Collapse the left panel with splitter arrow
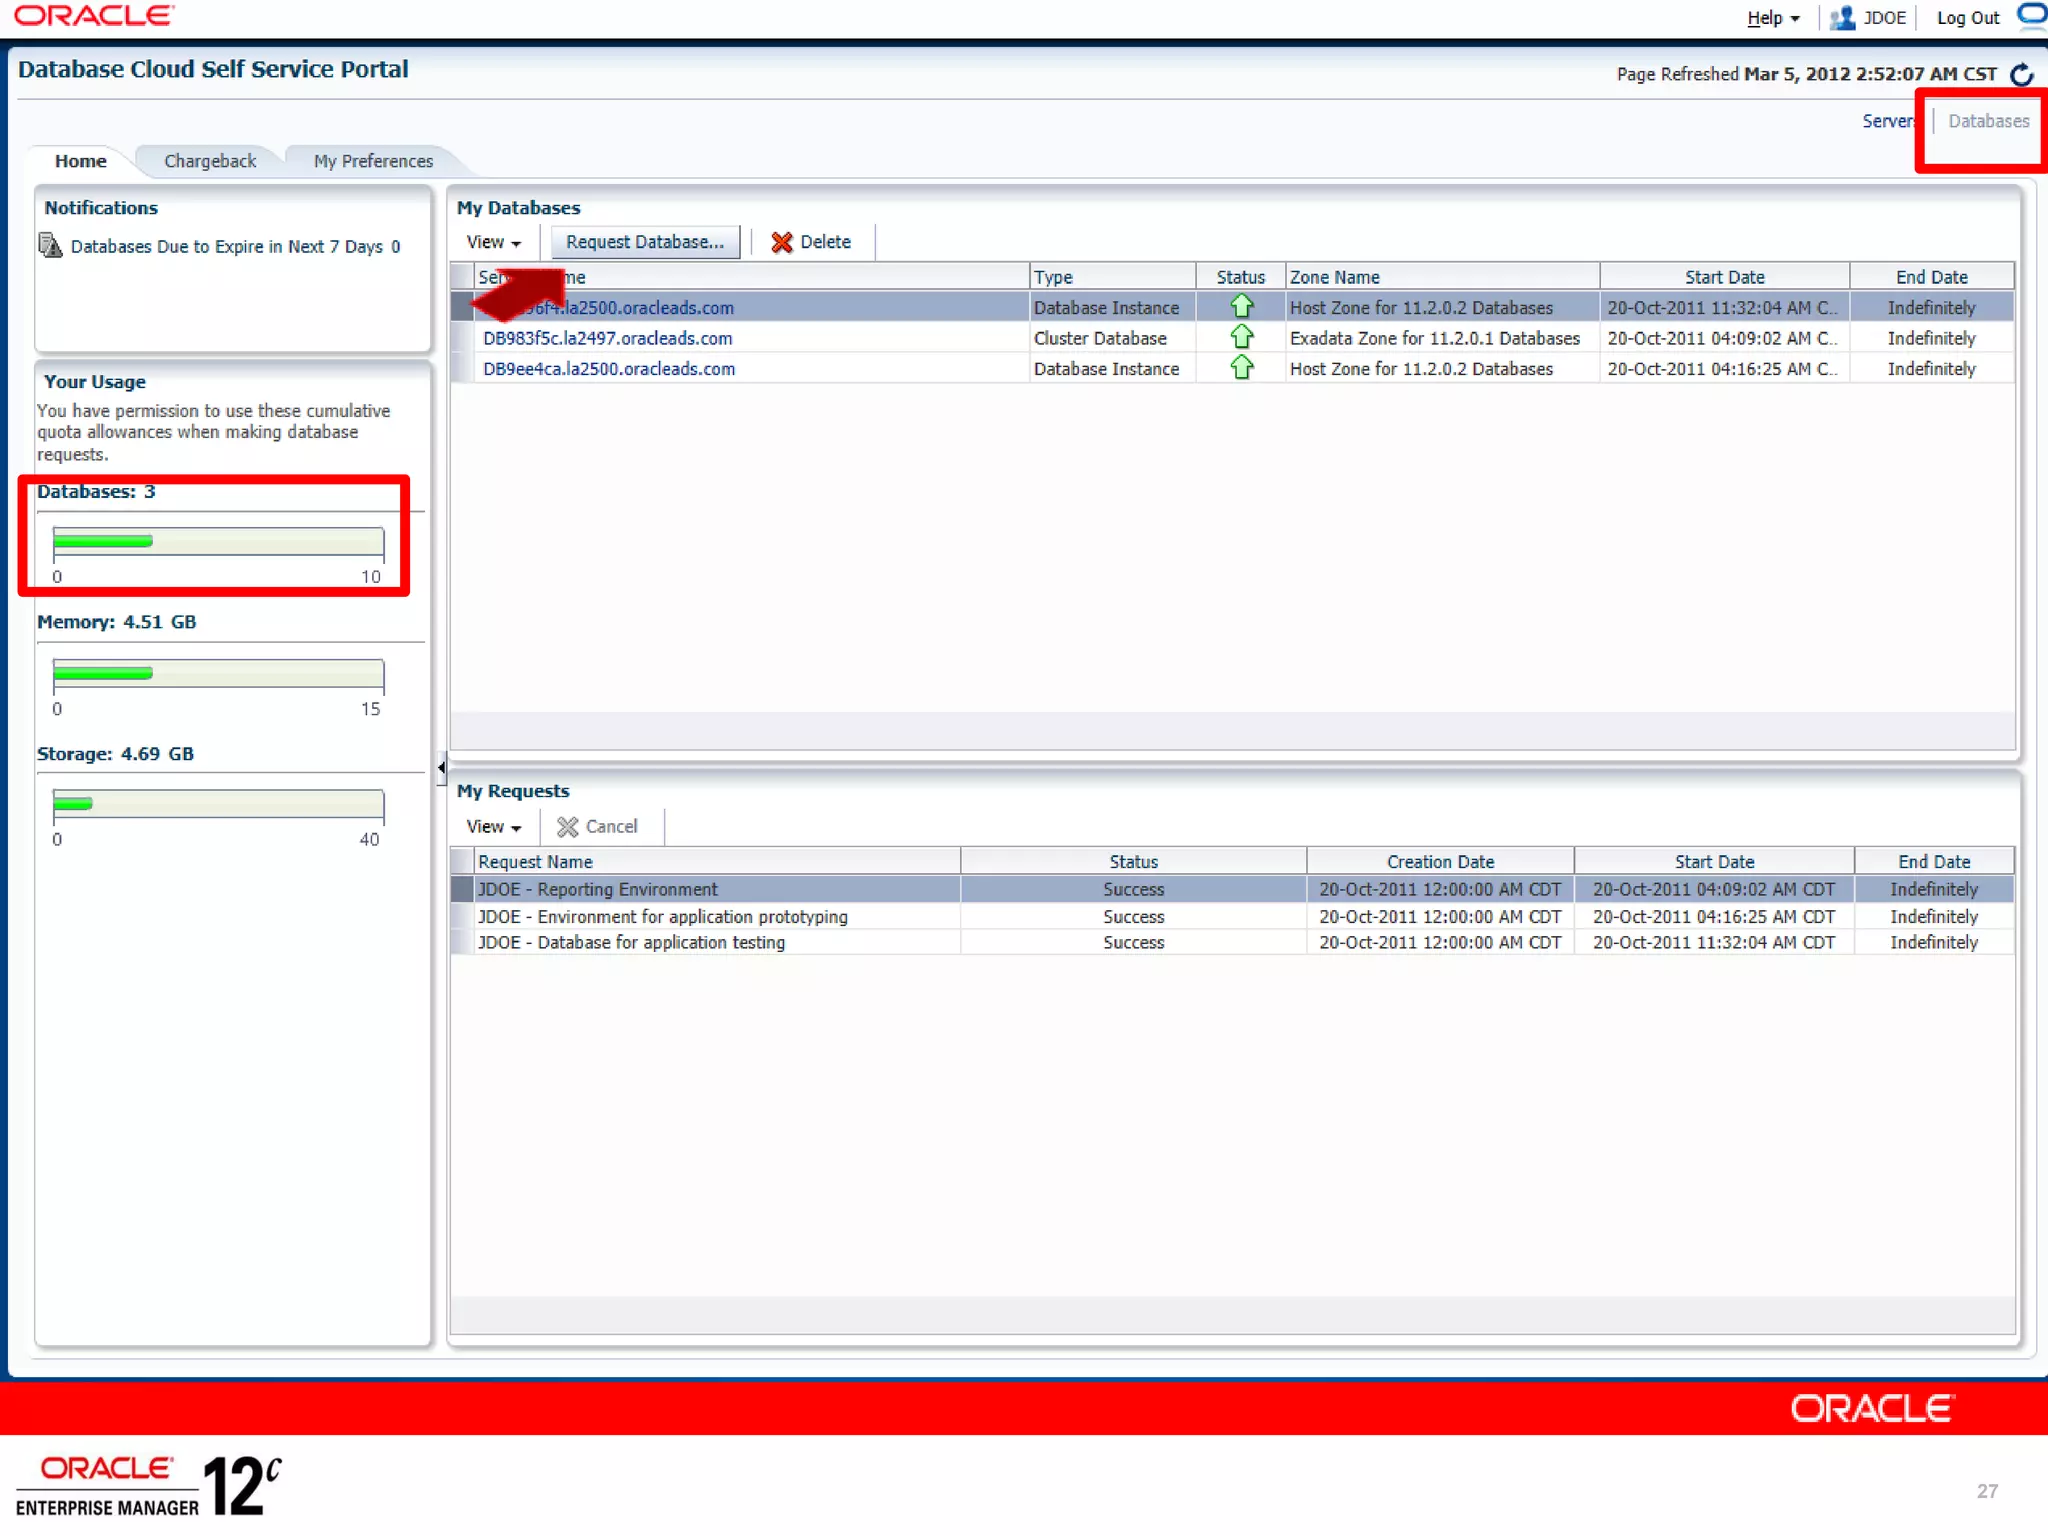Viewport: 2048px width, 1536px height. point(441,768)
